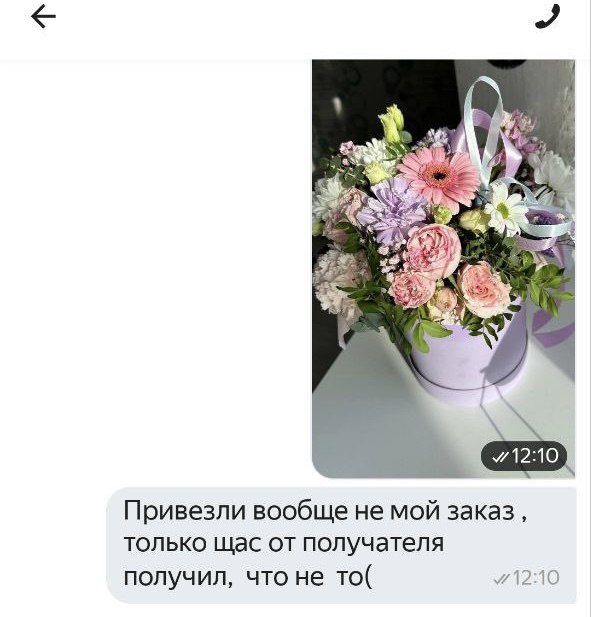
Task: Tap the 12:10 timestamp badge on the photo
Action: (x=524, y=456)
